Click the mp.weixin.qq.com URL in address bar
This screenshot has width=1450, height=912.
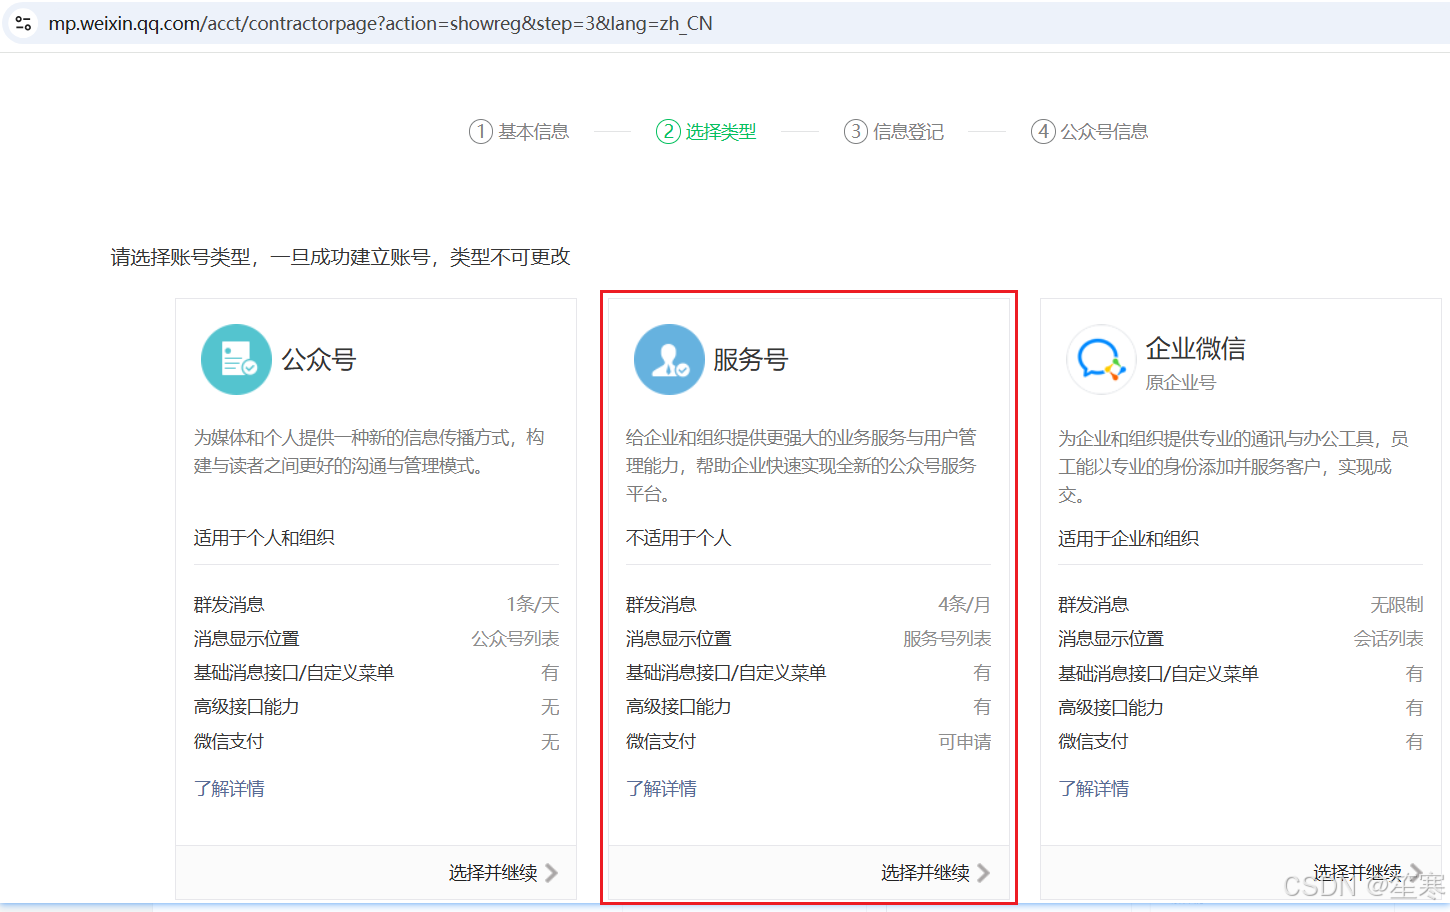click(x=380, y=23)
